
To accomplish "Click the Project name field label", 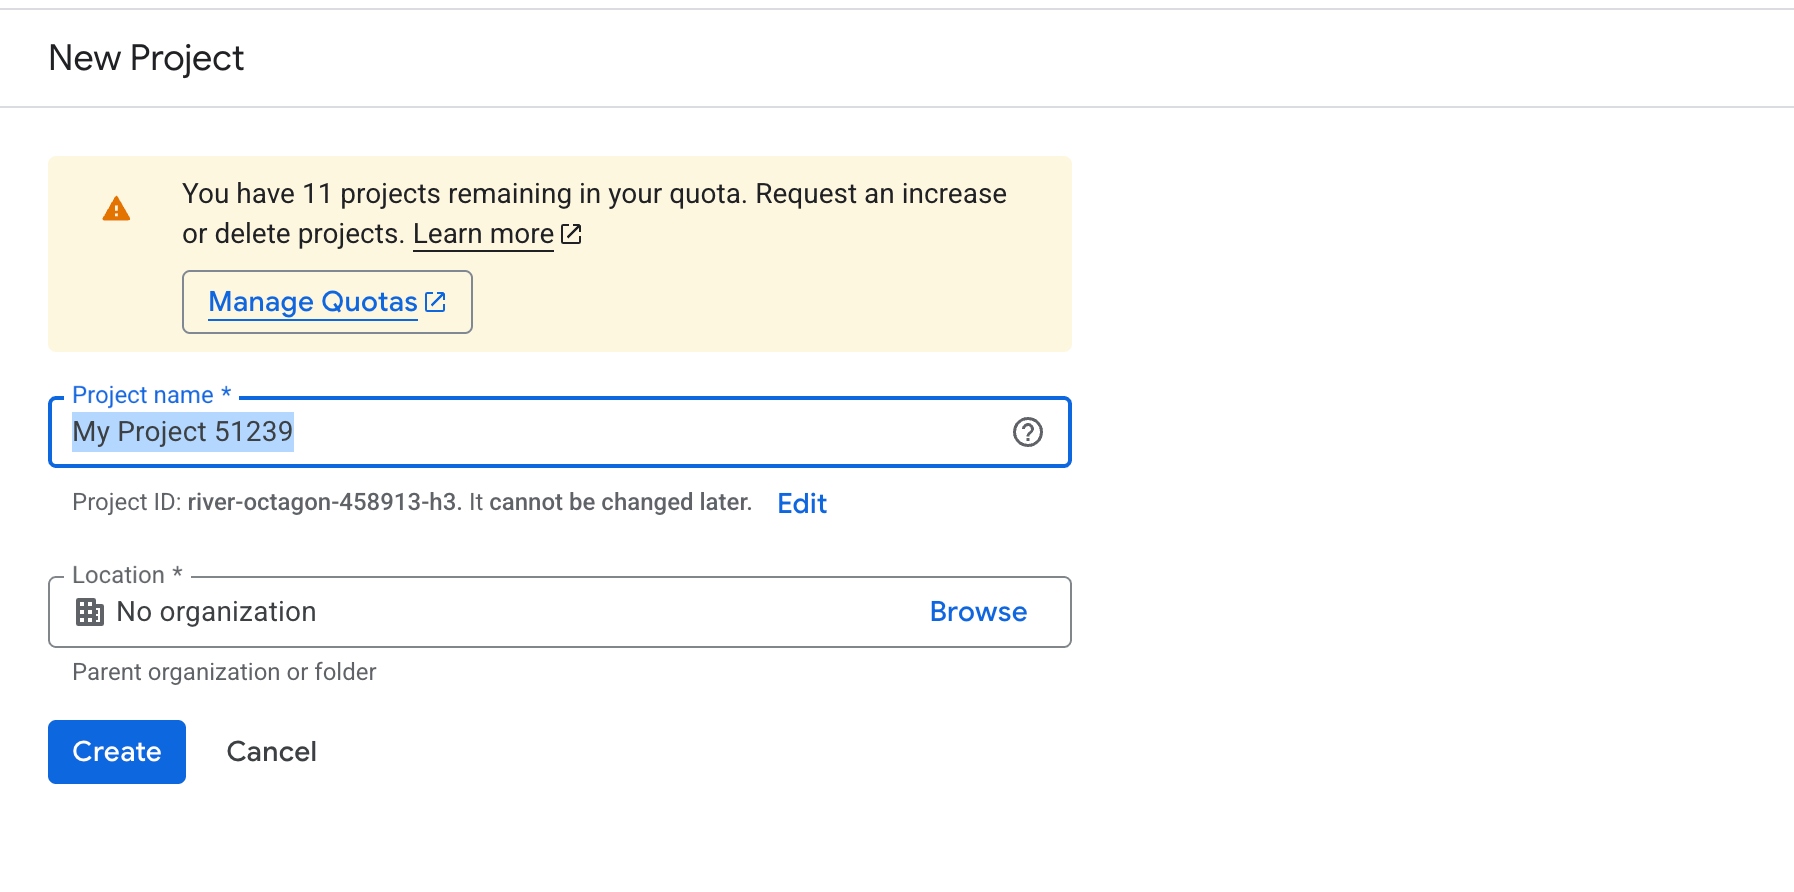I will 151,395.
